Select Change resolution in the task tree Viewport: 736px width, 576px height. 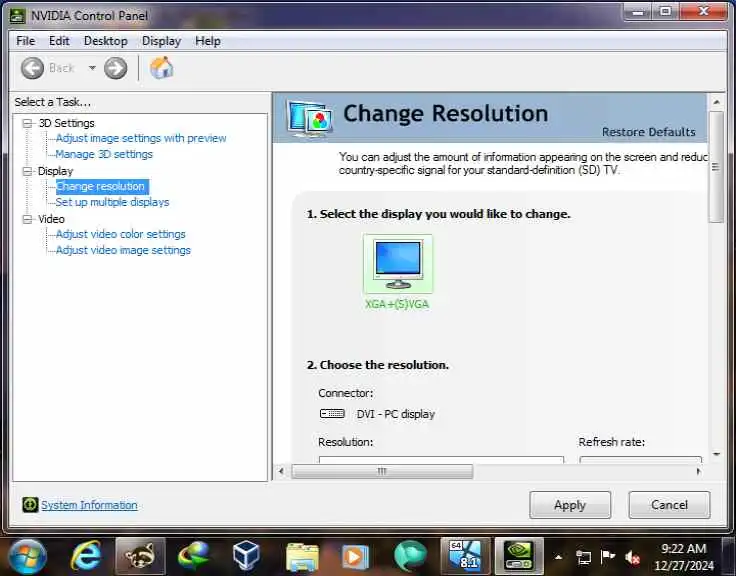102,186
